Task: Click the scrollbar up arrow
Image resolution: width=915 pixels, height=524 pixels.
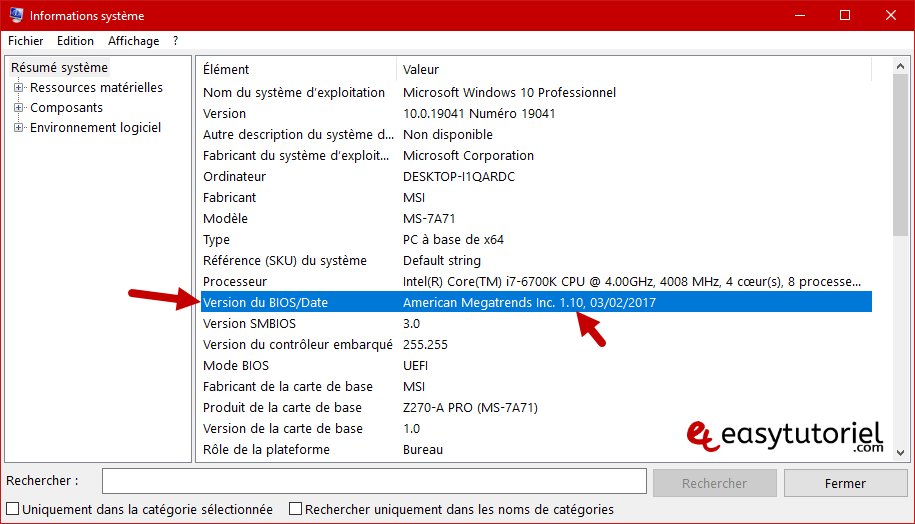Action: 900,66
